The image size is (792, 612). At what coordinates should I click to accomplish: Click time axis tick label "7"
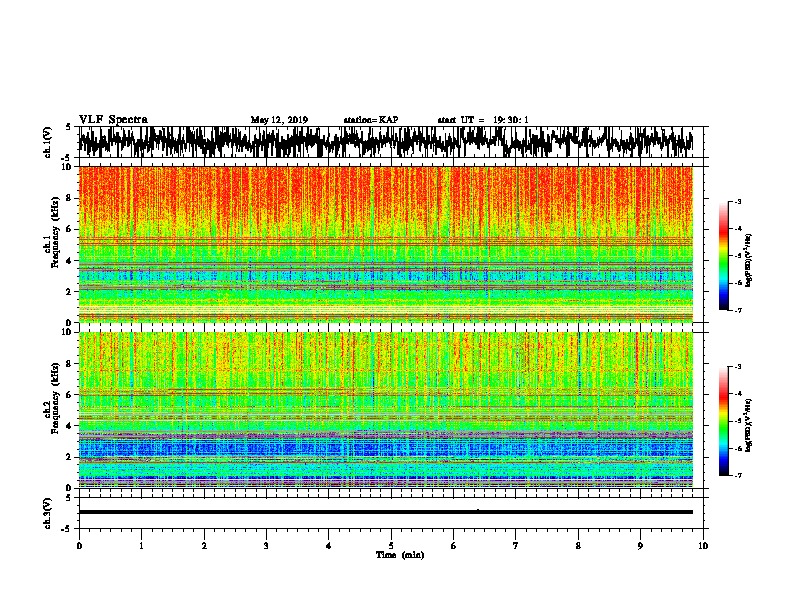click(x=516, y=546)
